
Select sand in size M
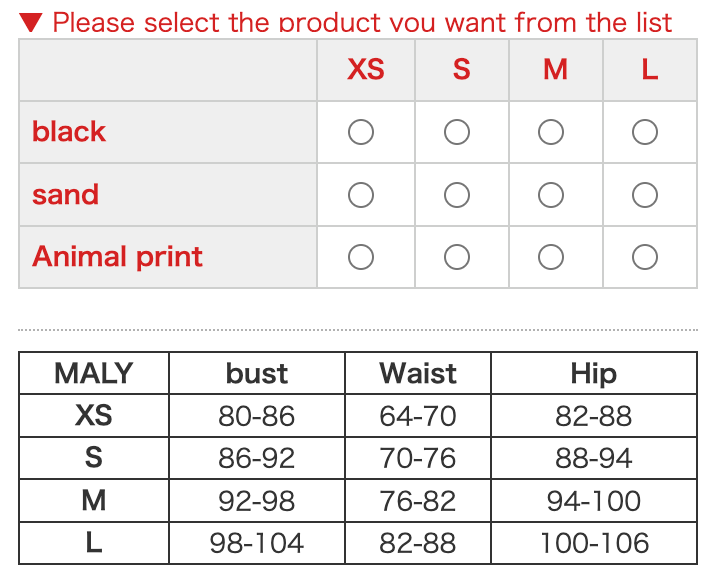[551, 195]
